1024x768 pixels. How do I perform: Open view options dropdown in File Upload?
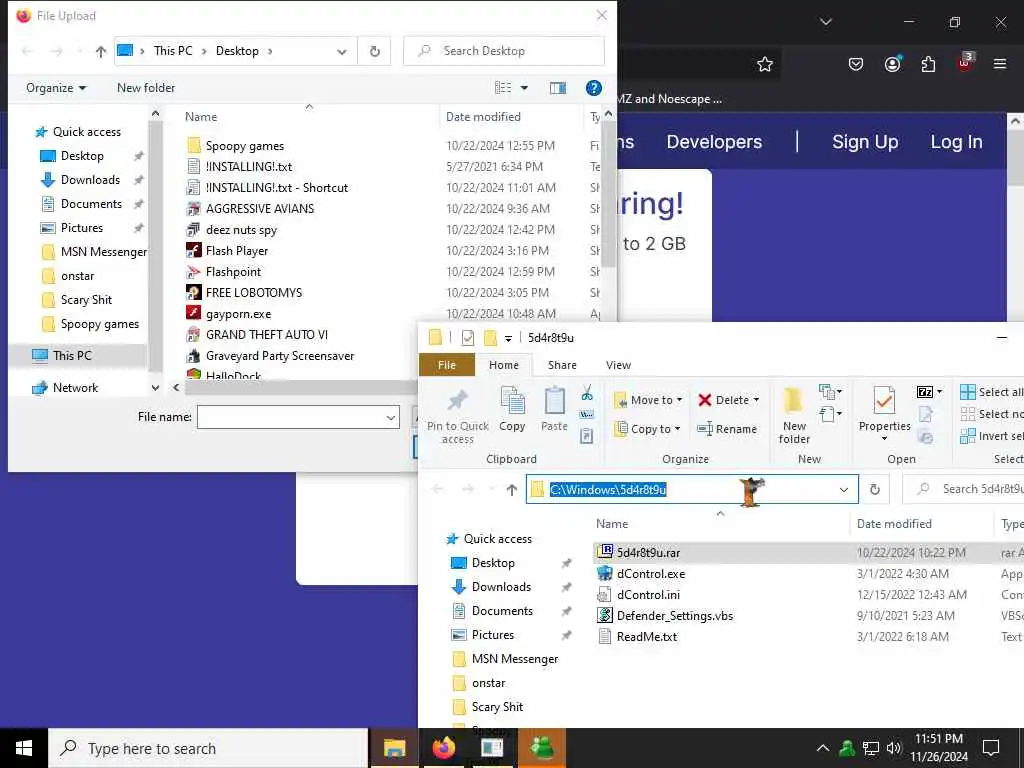(x=524, y=88)
